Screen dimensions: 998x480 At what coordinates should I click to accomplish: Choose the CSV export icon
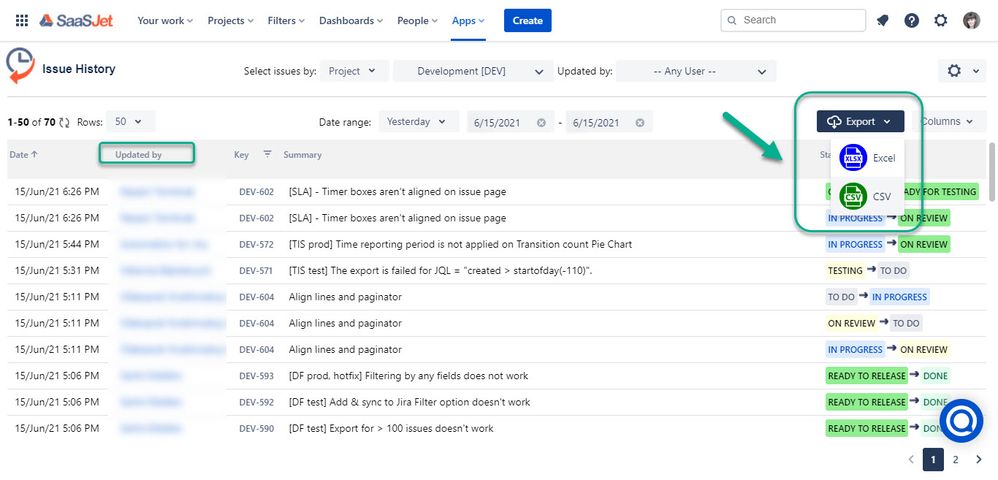853,197
